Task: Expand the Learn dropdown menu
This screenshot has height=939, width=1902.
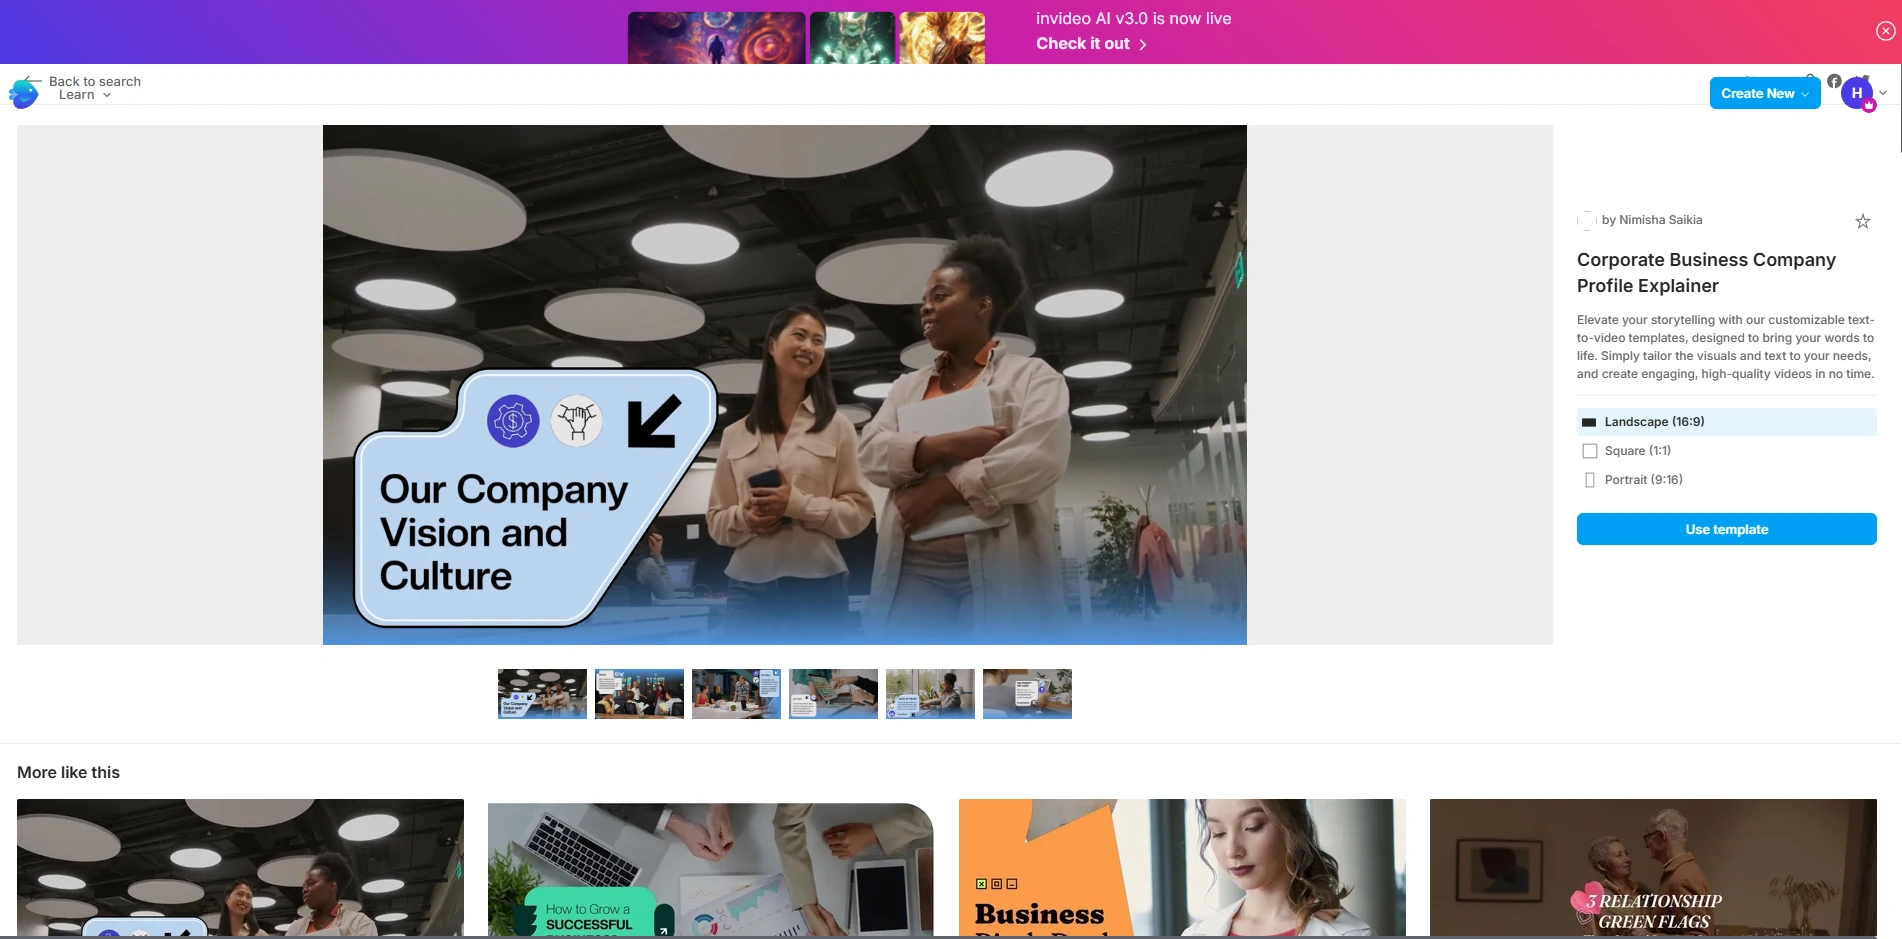Action: click(x=84, y=95)
